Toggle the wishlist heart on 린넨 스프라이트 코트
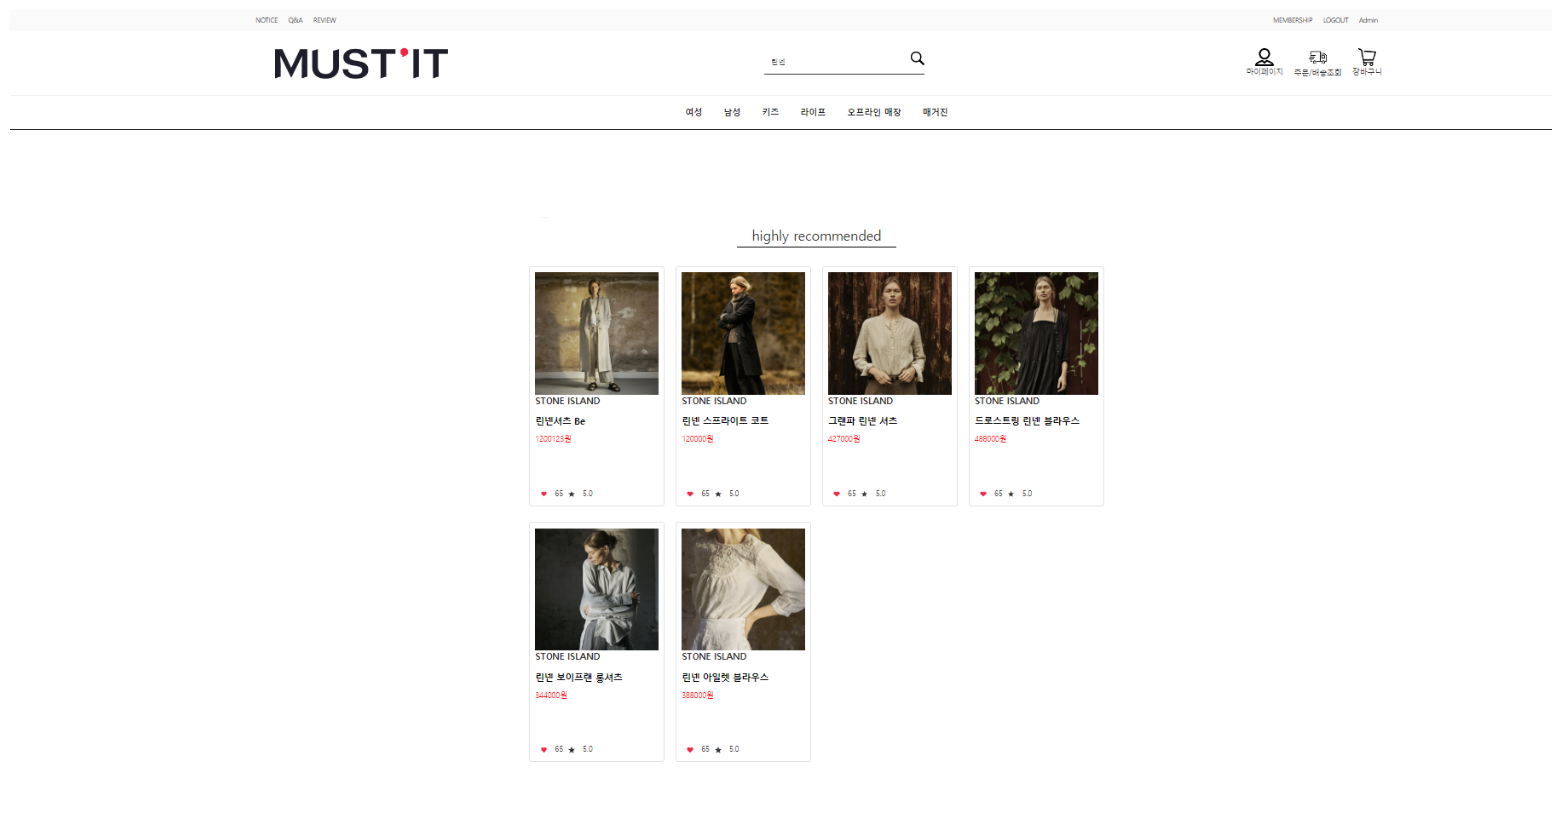 (690, 493)
